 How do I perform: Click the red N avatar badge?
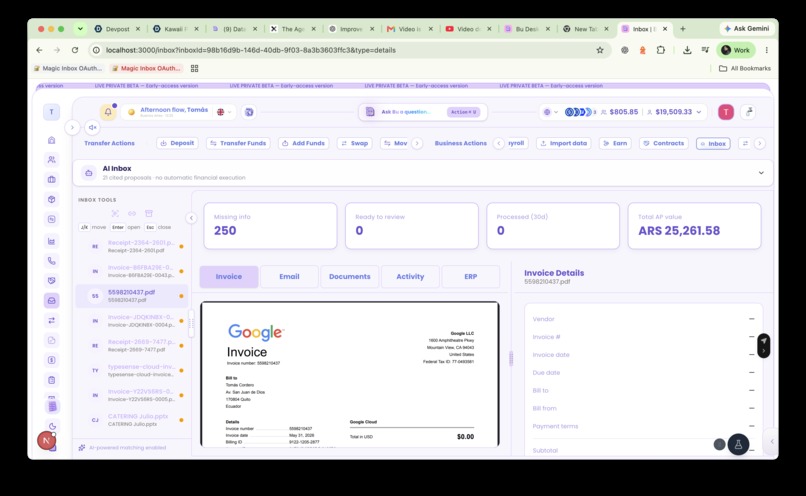[x=46, y=440]
